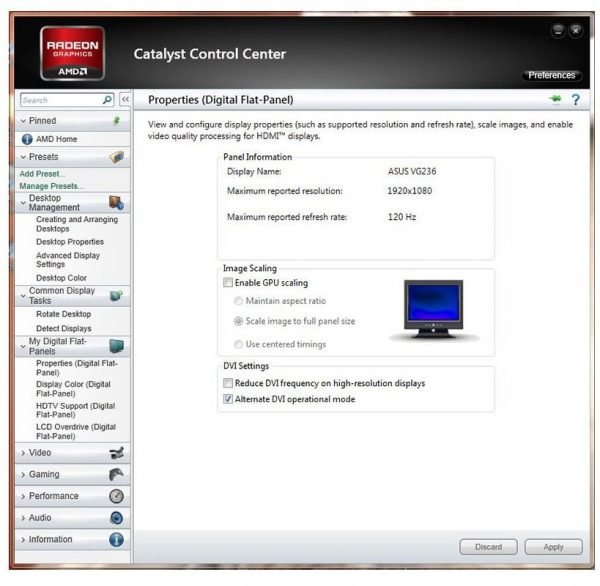Viewport: 600px width, 586px height.
Task: Click the 1920x1080 resolution value
Action: coord(409,191)
